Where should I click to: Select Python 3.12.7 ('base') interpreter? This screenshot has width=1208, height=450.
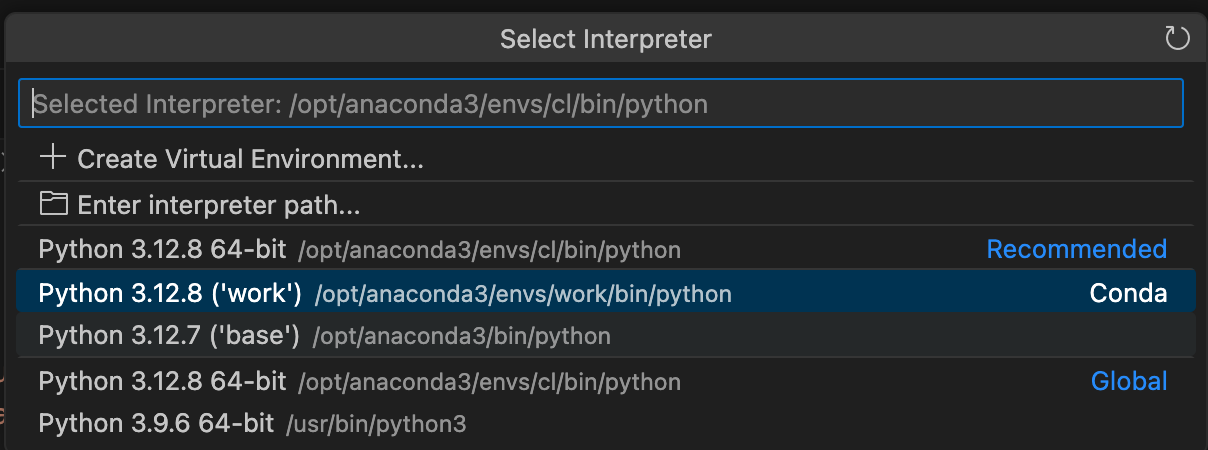(169, 337)
